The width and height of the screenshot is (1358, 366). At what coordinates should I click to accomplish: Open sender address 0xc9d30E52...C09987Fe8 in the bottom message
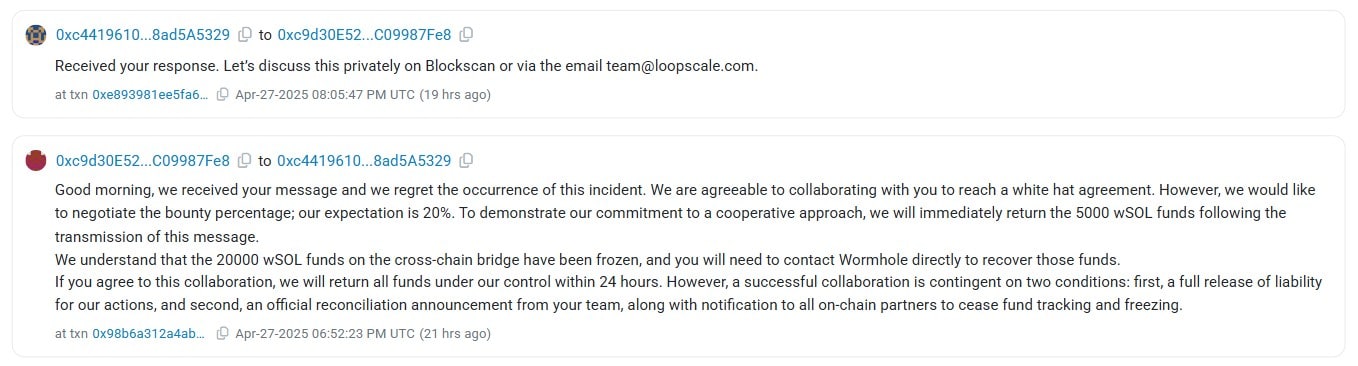pos(143,160)
